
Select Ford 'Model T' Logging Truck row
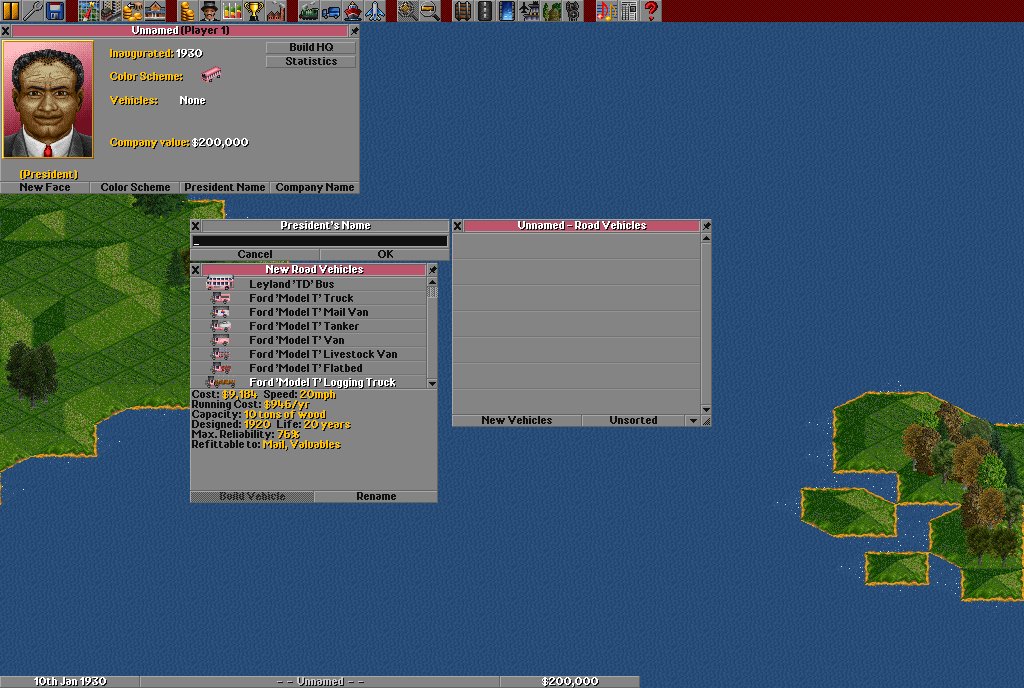pyautogui.click(x=308, y=383)
